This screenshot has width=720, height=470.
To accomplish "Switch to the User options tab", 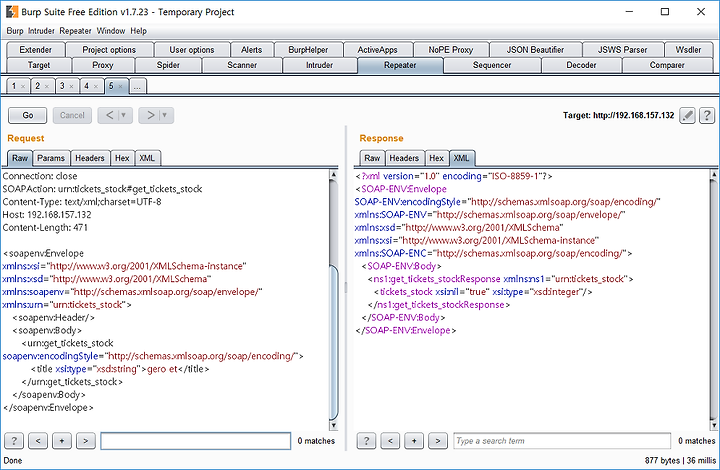I will [192, 50].
